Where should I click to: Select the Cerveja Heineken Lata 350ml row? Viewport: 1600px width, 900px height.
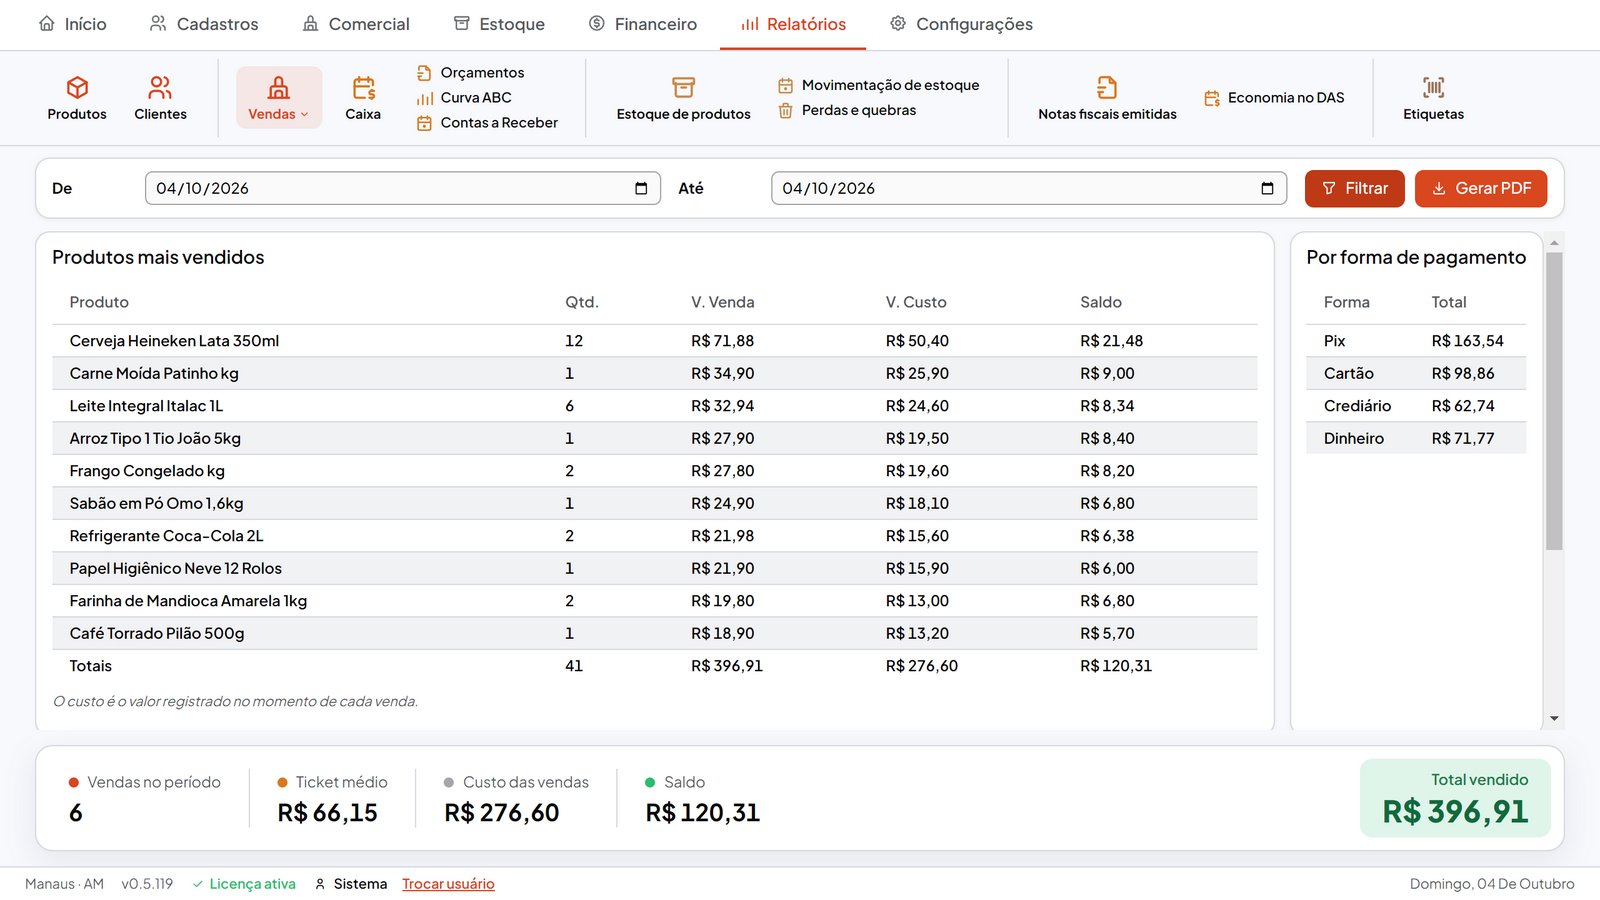(x=655, y=341)
